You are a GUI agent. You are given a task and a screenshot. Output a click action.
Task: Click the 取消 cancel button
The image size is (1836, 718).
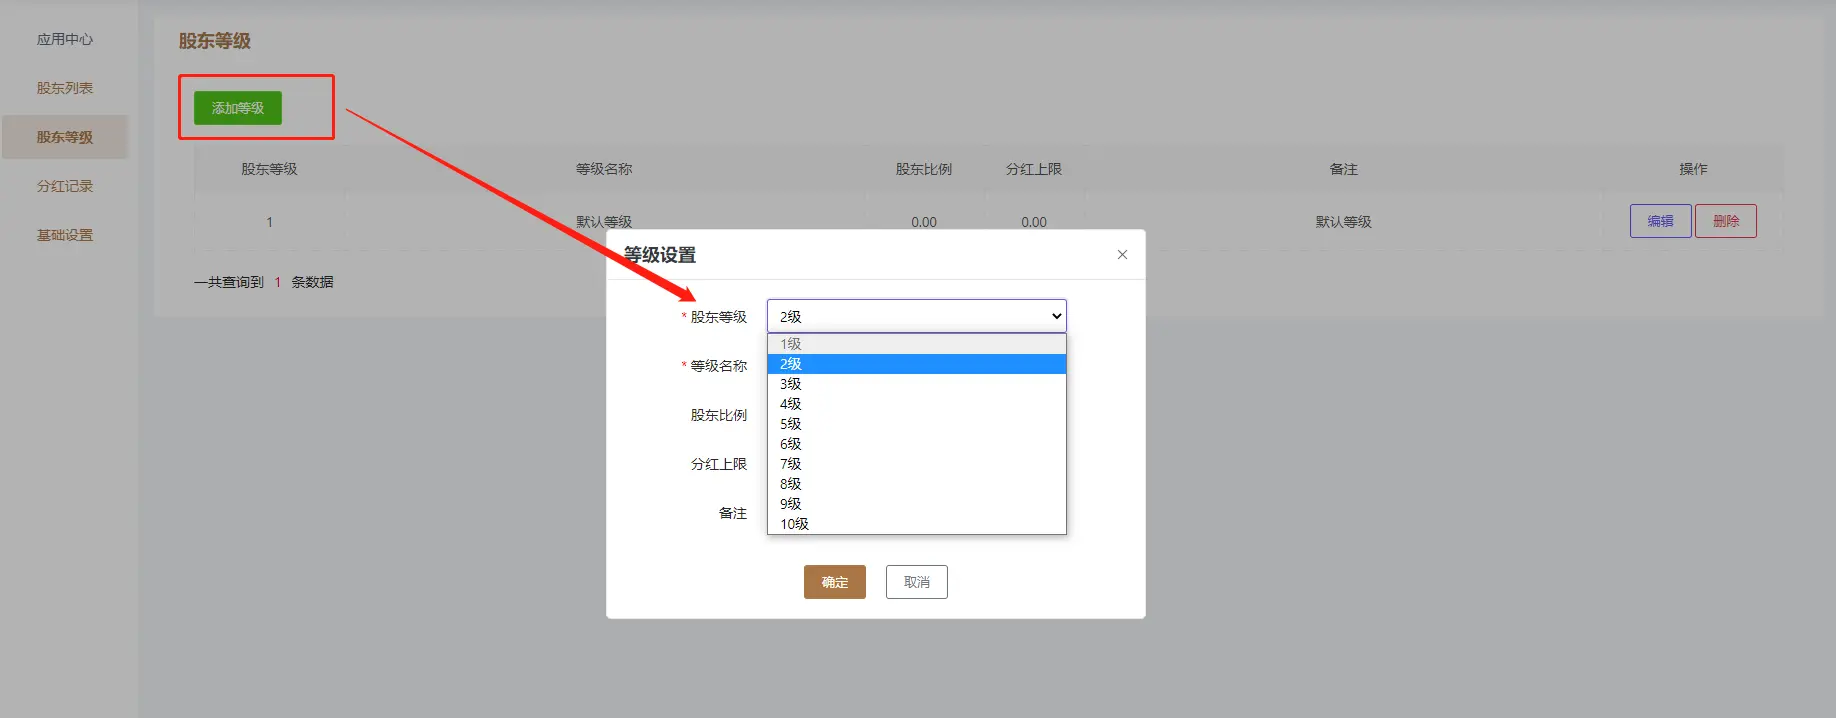916,582
